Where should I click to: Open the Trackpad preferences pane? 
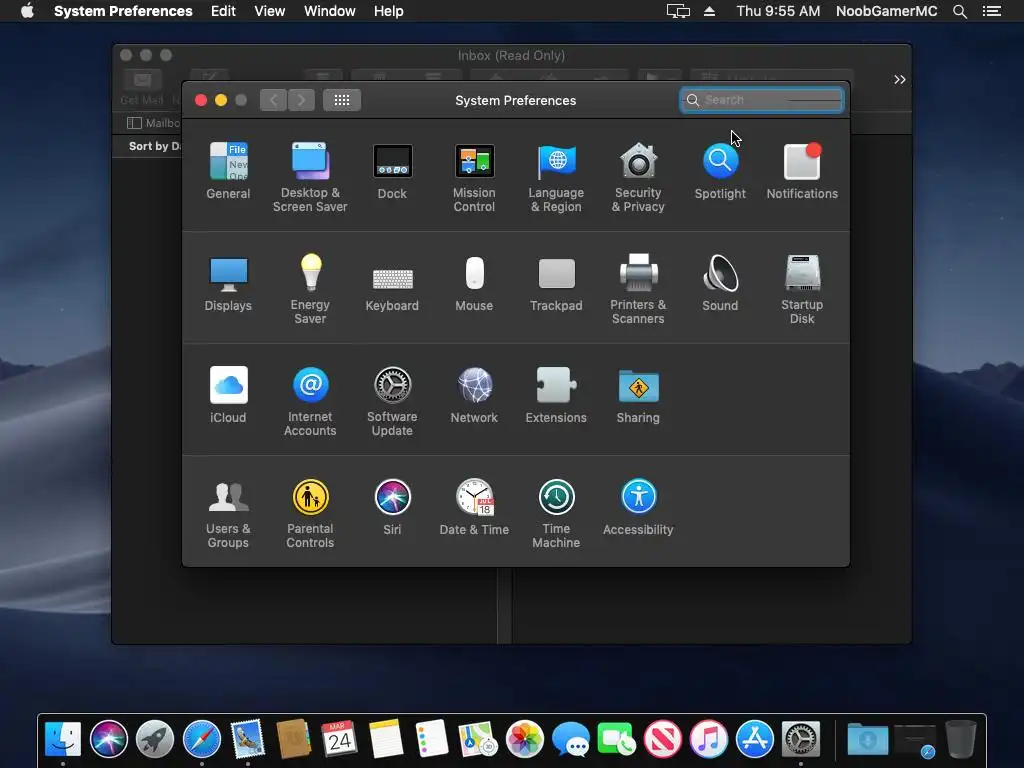(556, 283)
